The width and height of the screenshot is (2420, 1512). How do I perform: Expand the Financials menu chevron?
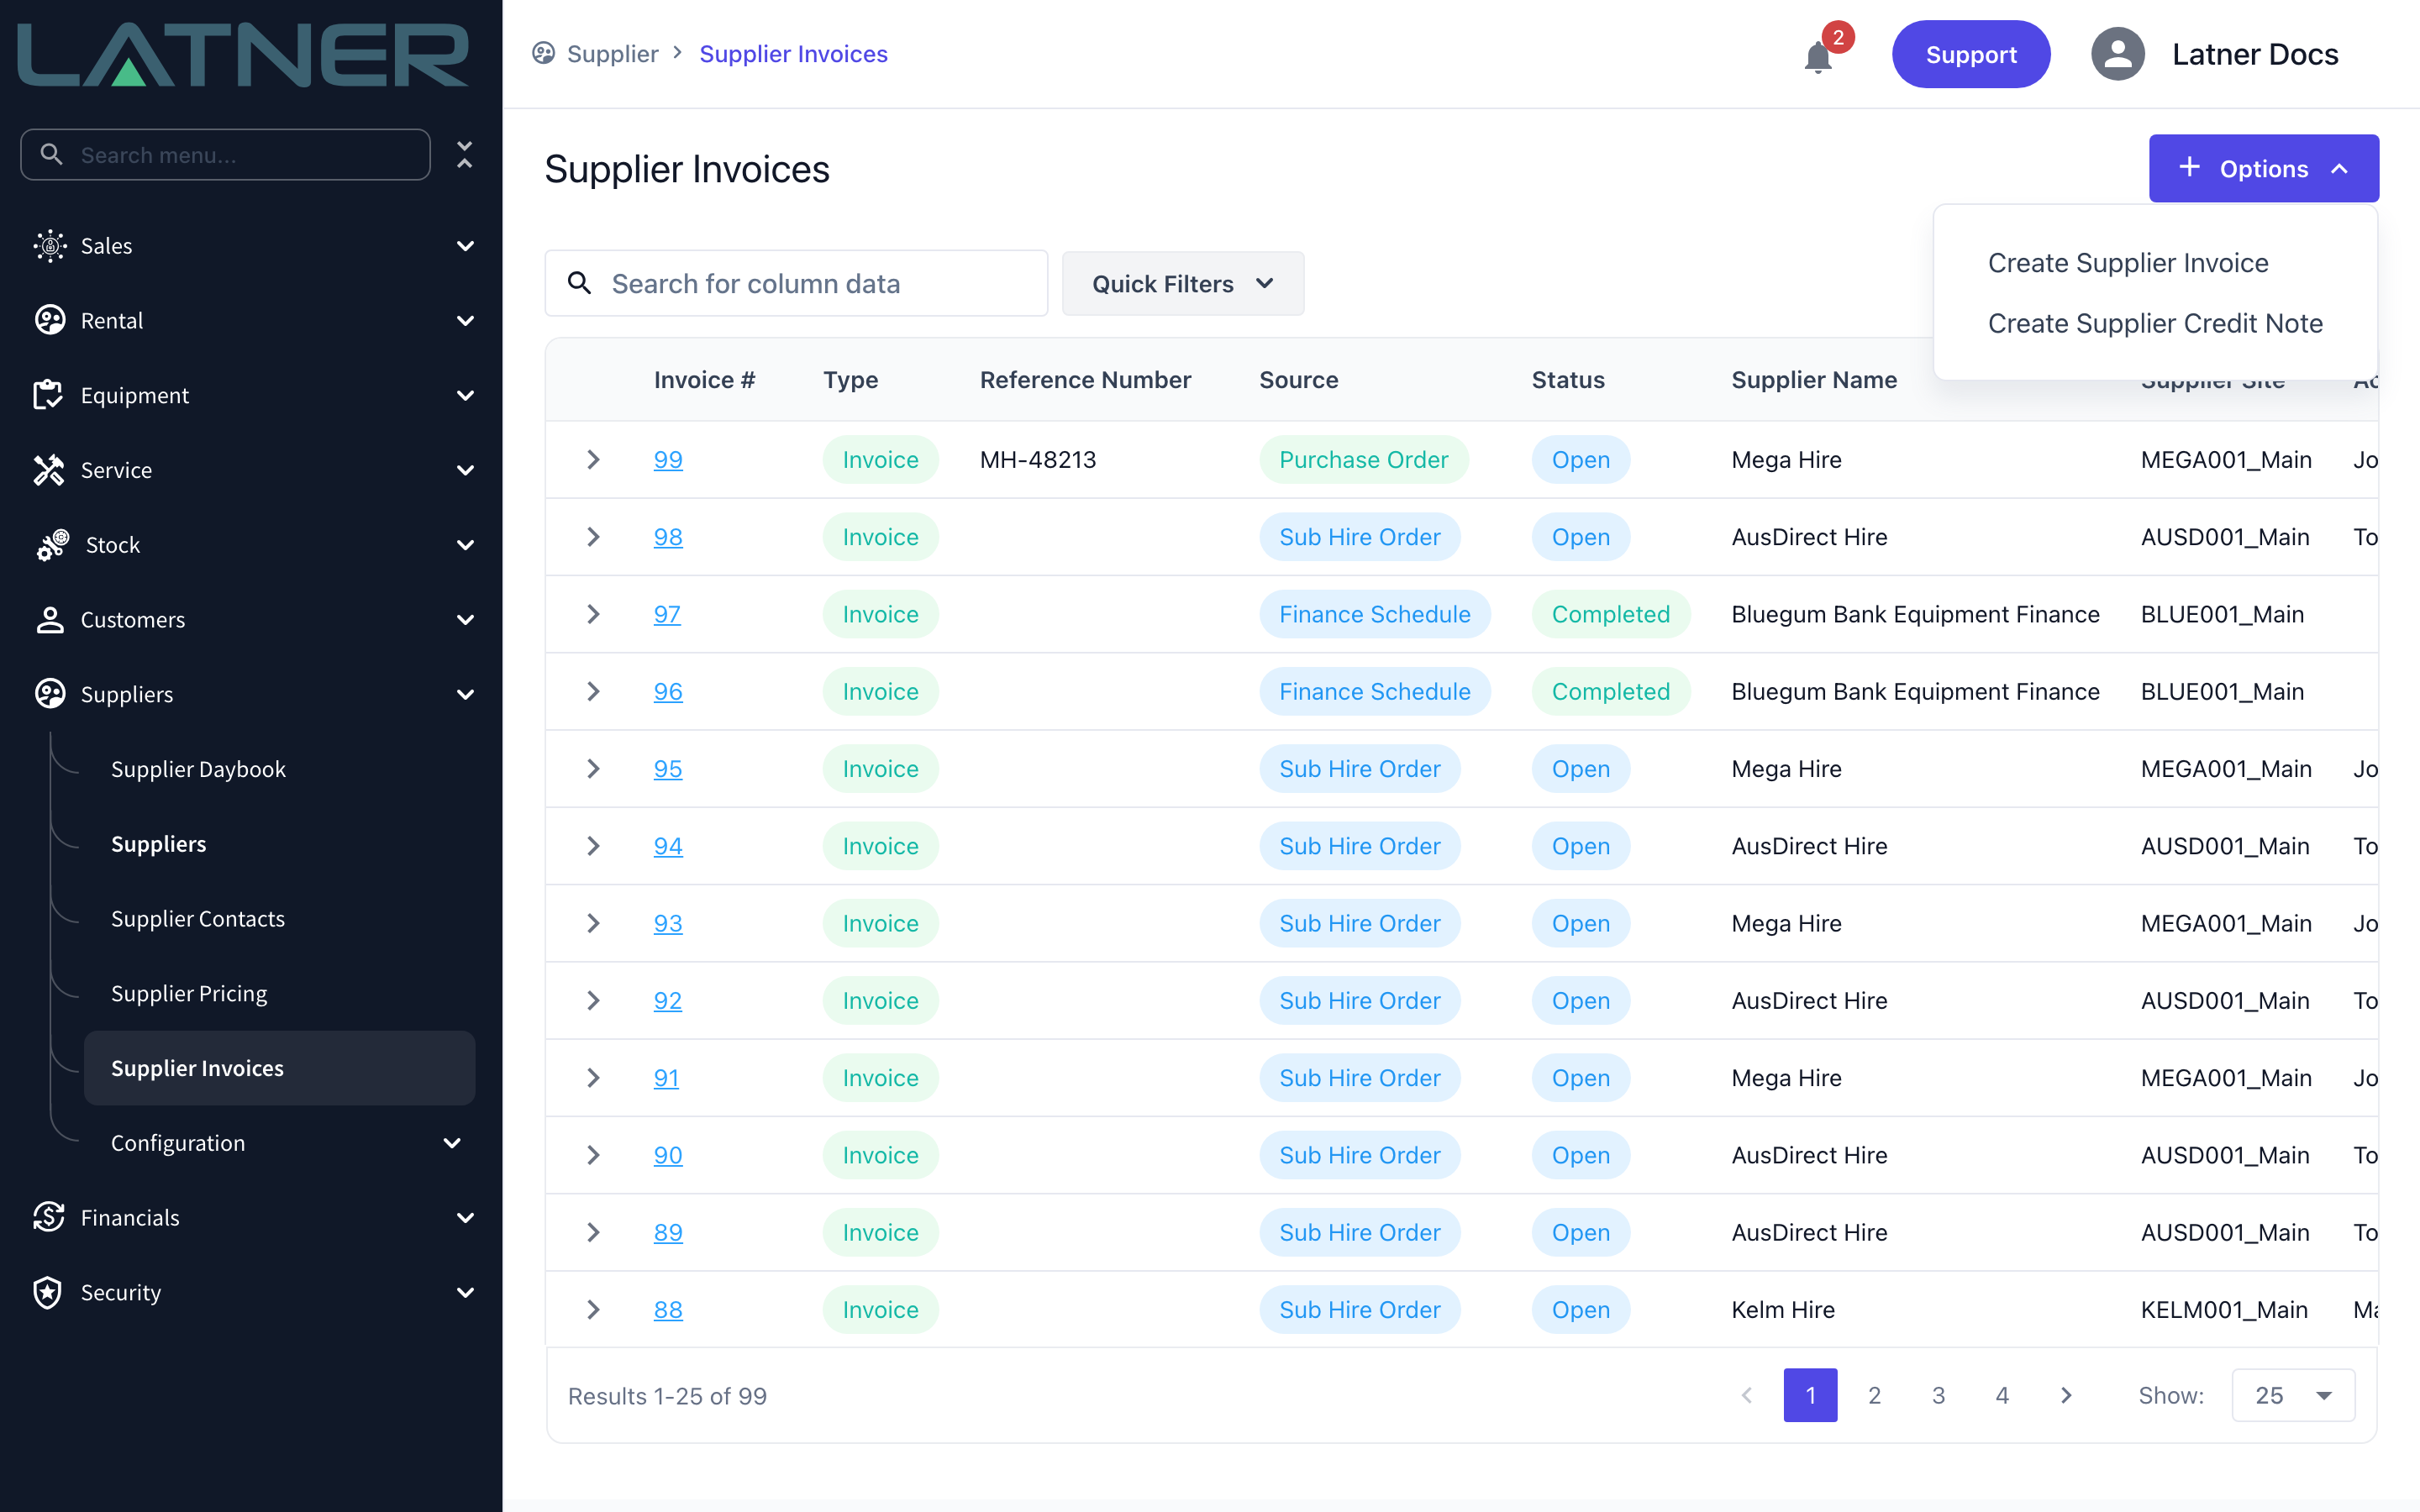(465, 1217)
